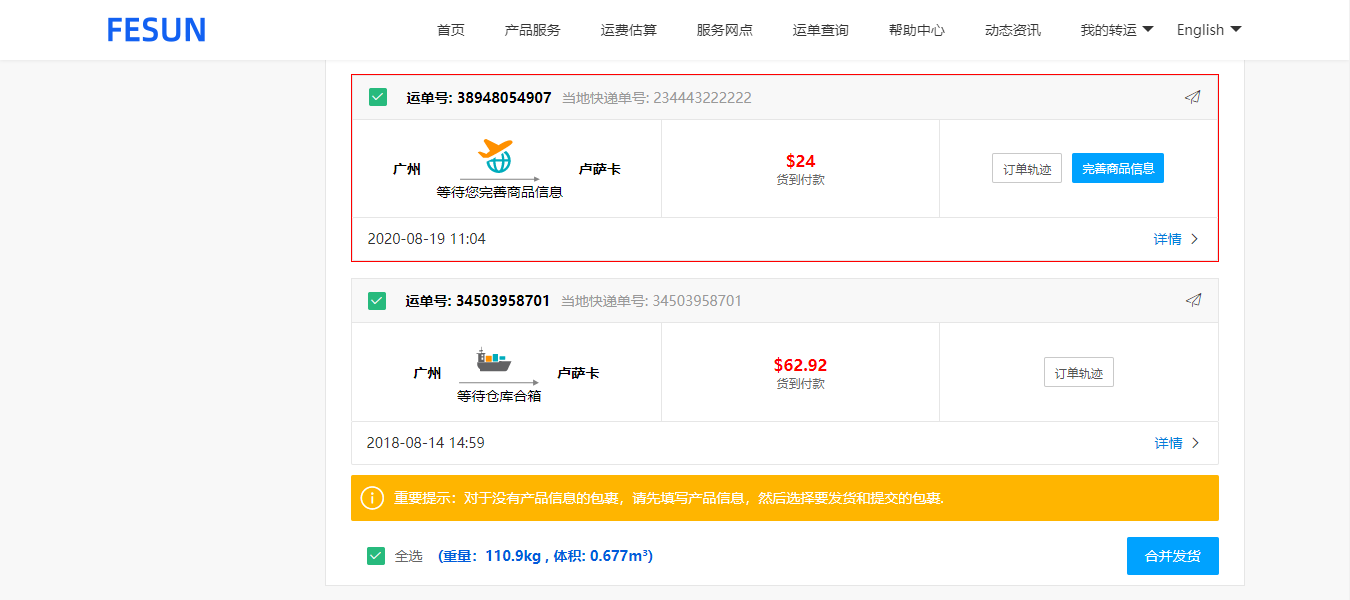Expand the 我的转运 dropdown menu
The width and height of the screenshot is (1350, 600).
1117,30
